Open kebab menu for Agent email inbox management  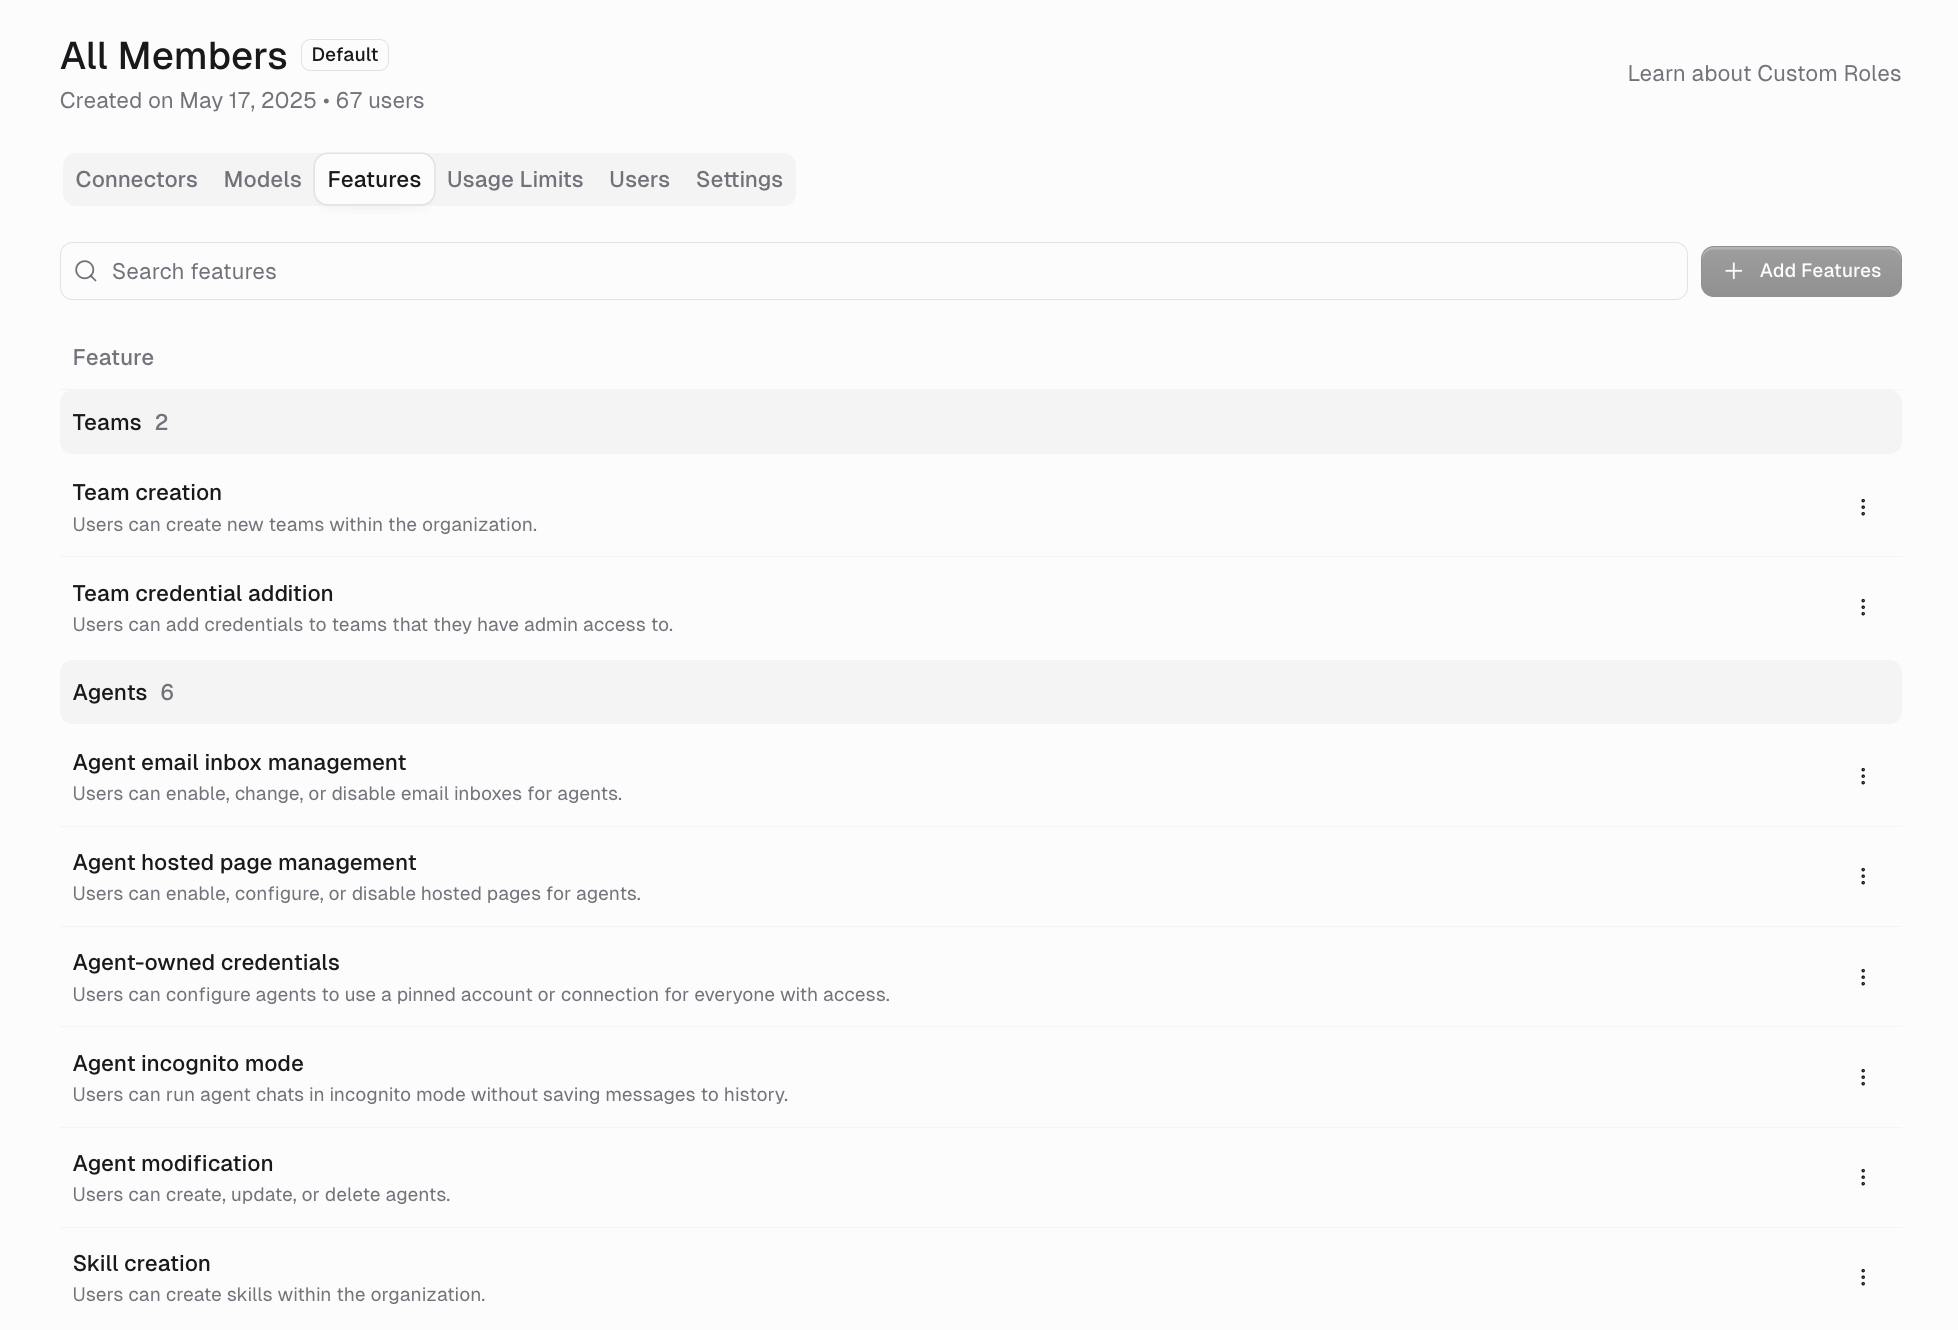1862,777
